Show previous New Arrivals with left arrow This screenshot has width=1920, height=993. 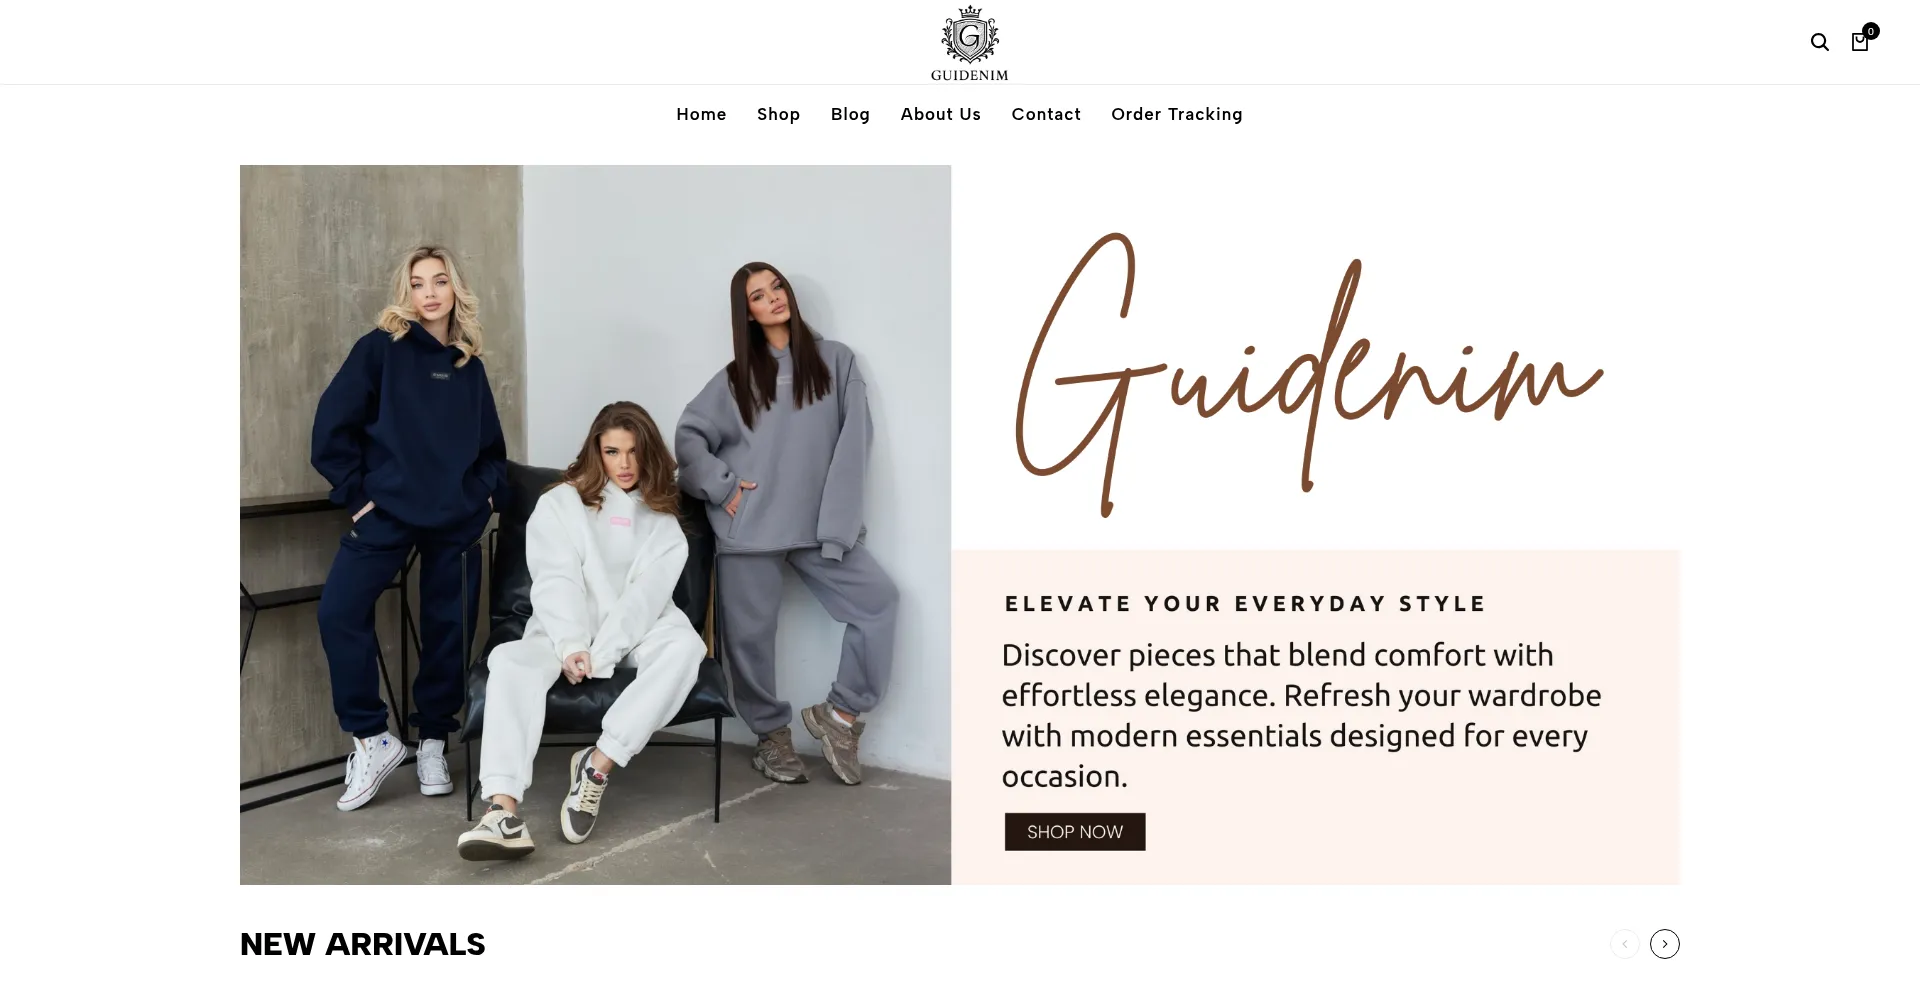point(1624,944)
